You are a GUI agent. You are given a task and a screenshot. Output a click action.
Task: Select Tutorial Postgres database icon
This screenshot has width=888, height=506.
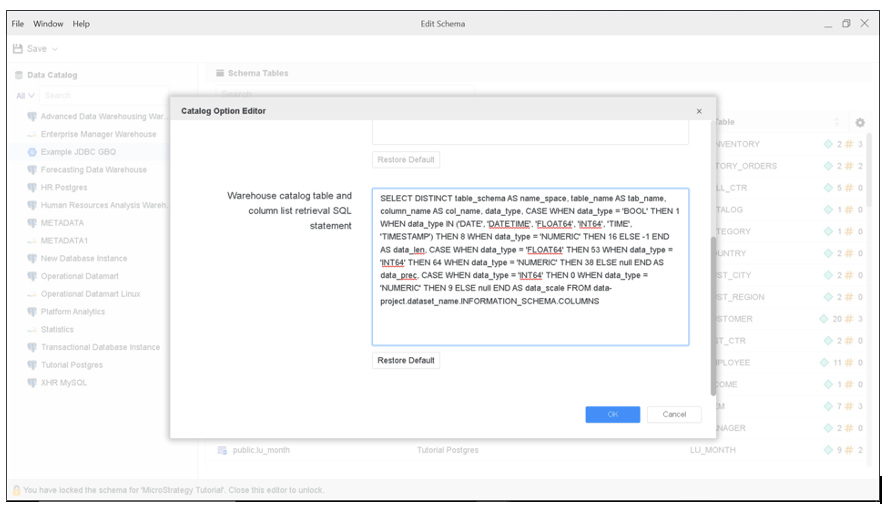(32, 365)
